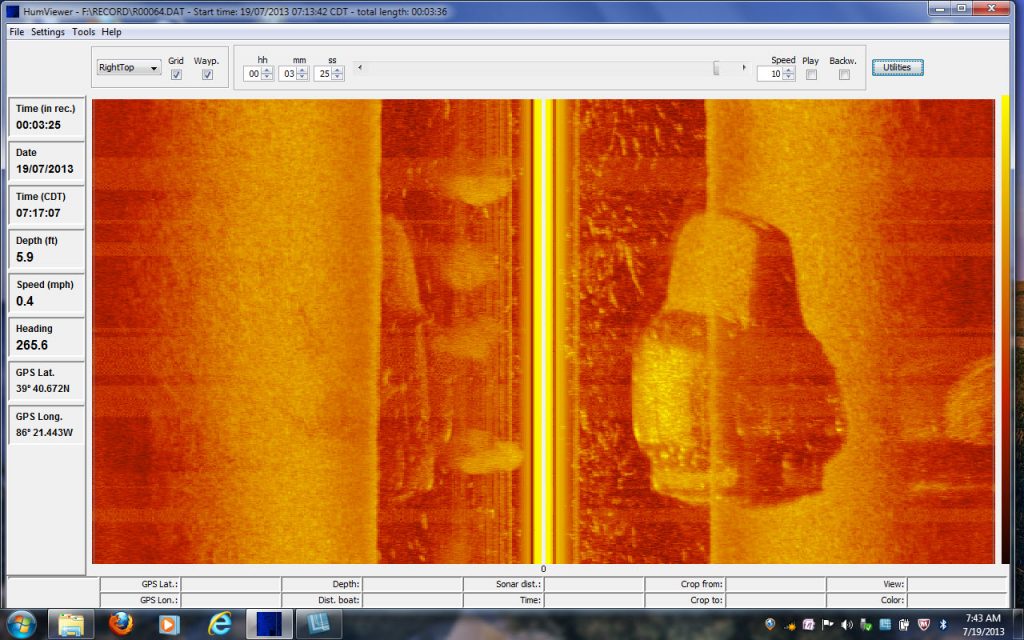The width and height of the screenshot is (1024, 640).
Task: Click the Utilities button
Action: pos(897,68)
